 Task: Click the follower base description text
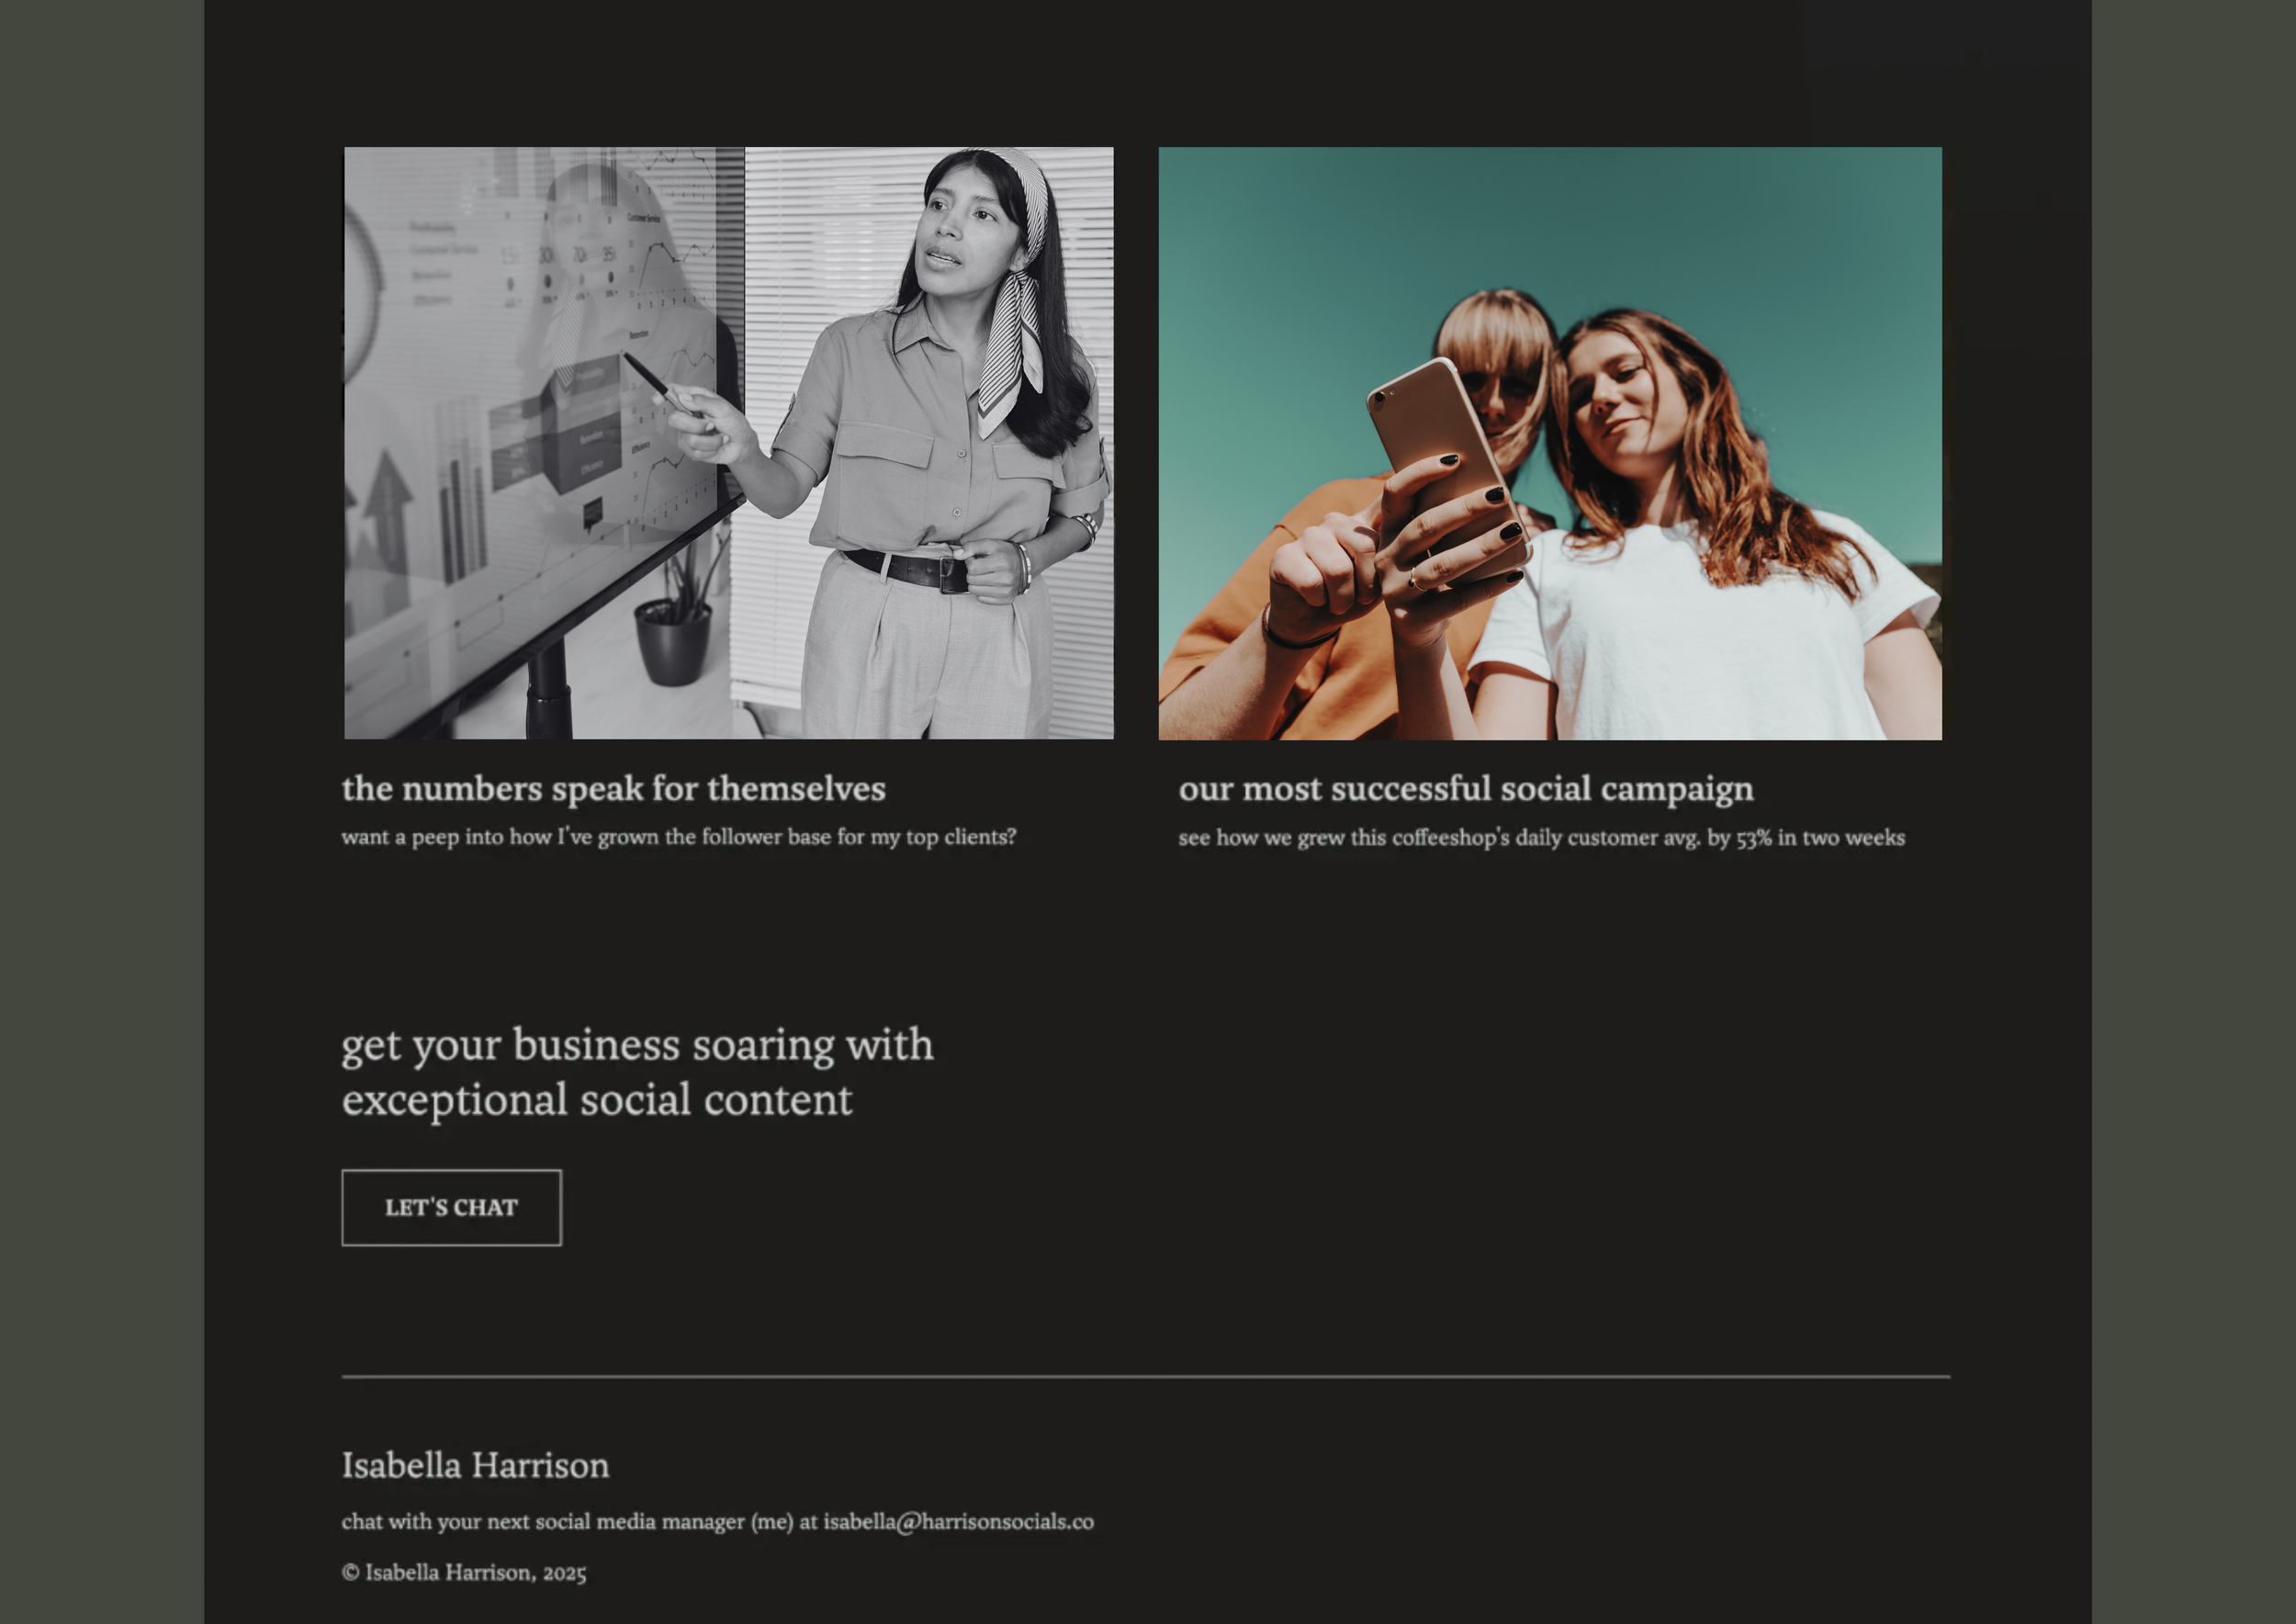click(x=678, y=837)
